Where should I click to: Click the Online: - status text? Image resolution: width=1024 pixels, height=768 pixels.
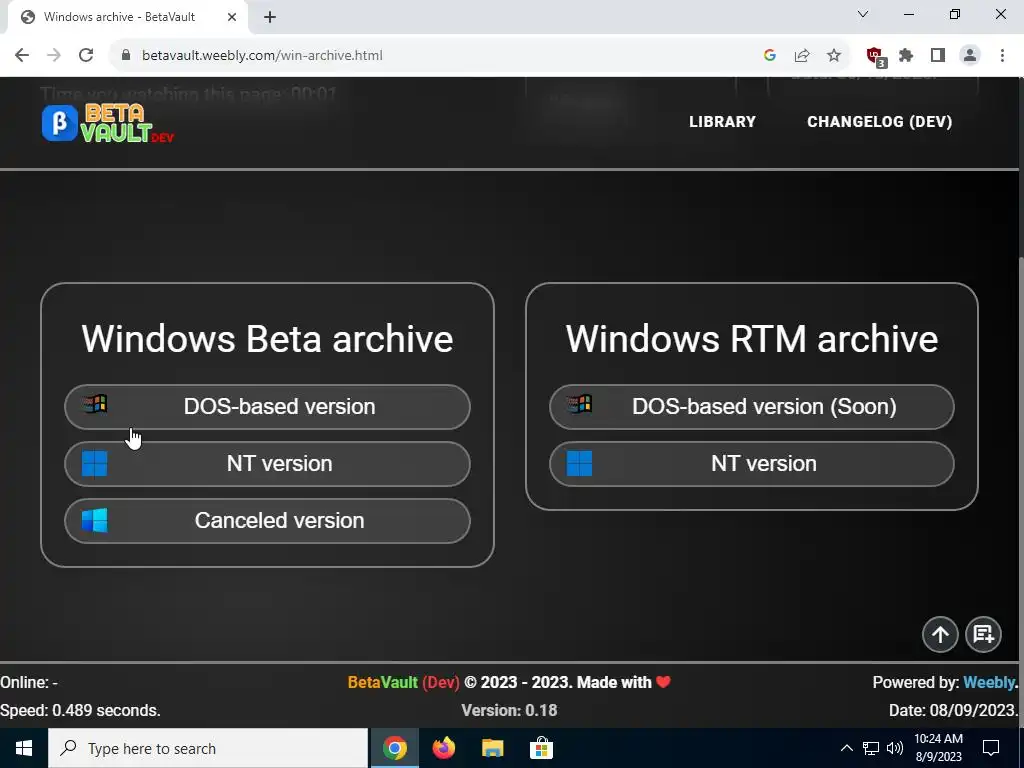click(29, 682)
